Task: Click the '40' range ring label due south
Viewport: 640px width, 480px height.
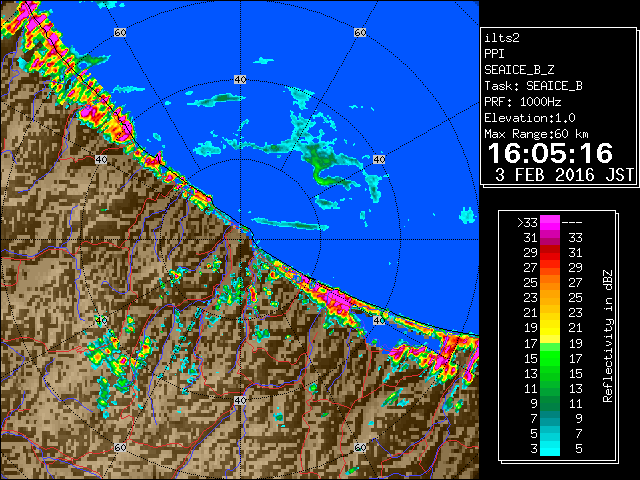Action: click(x=240, y=400)
